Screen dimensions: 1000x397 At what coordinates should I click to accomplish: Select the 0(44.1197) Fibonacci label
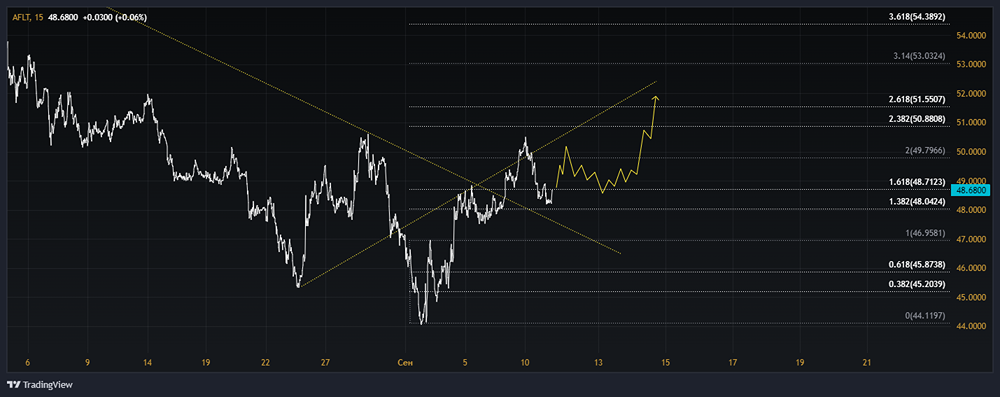coord(925,316)
